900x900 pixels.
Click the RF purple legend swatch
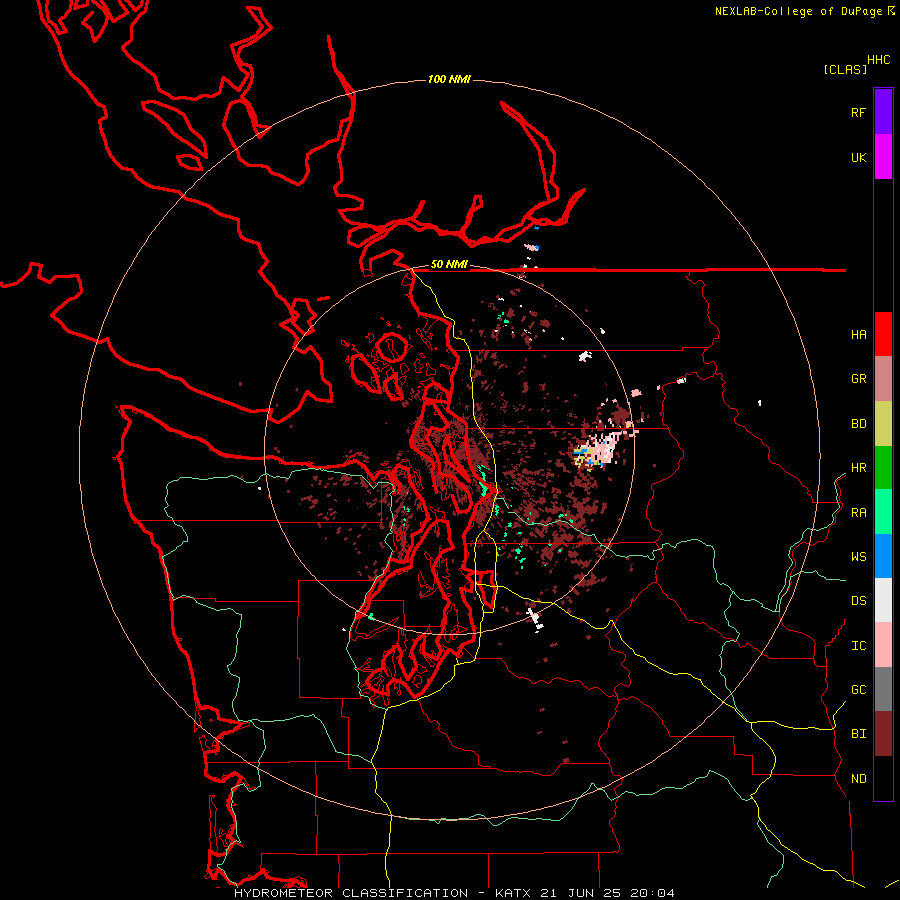(883, 112)
